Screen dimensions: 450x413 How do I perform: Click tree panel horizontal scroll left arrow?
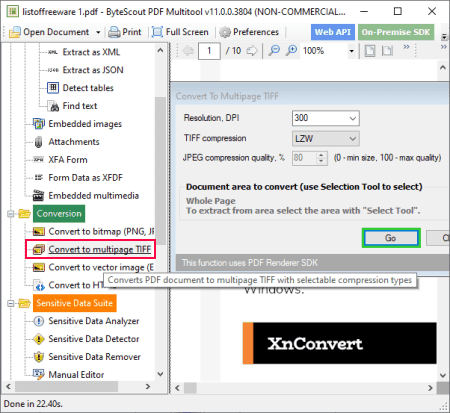(x=8, y=387)
